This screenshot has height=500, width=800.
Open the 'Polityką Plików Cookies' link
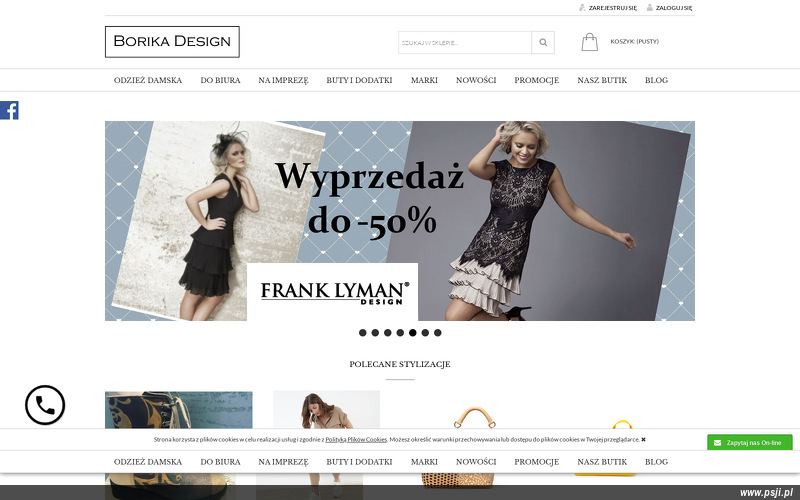pos(356,439)
